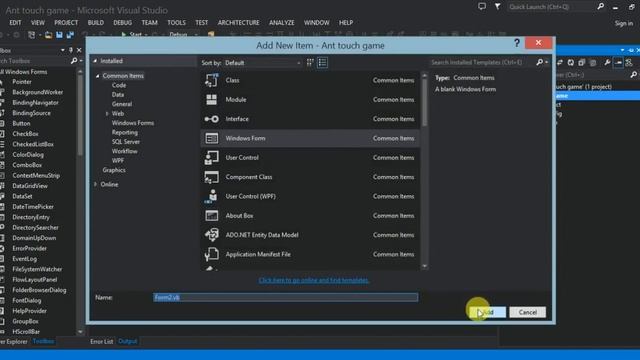Open the Sort by Default dropdown
This screenshot has height=360, width=640.
coord(263,63)
